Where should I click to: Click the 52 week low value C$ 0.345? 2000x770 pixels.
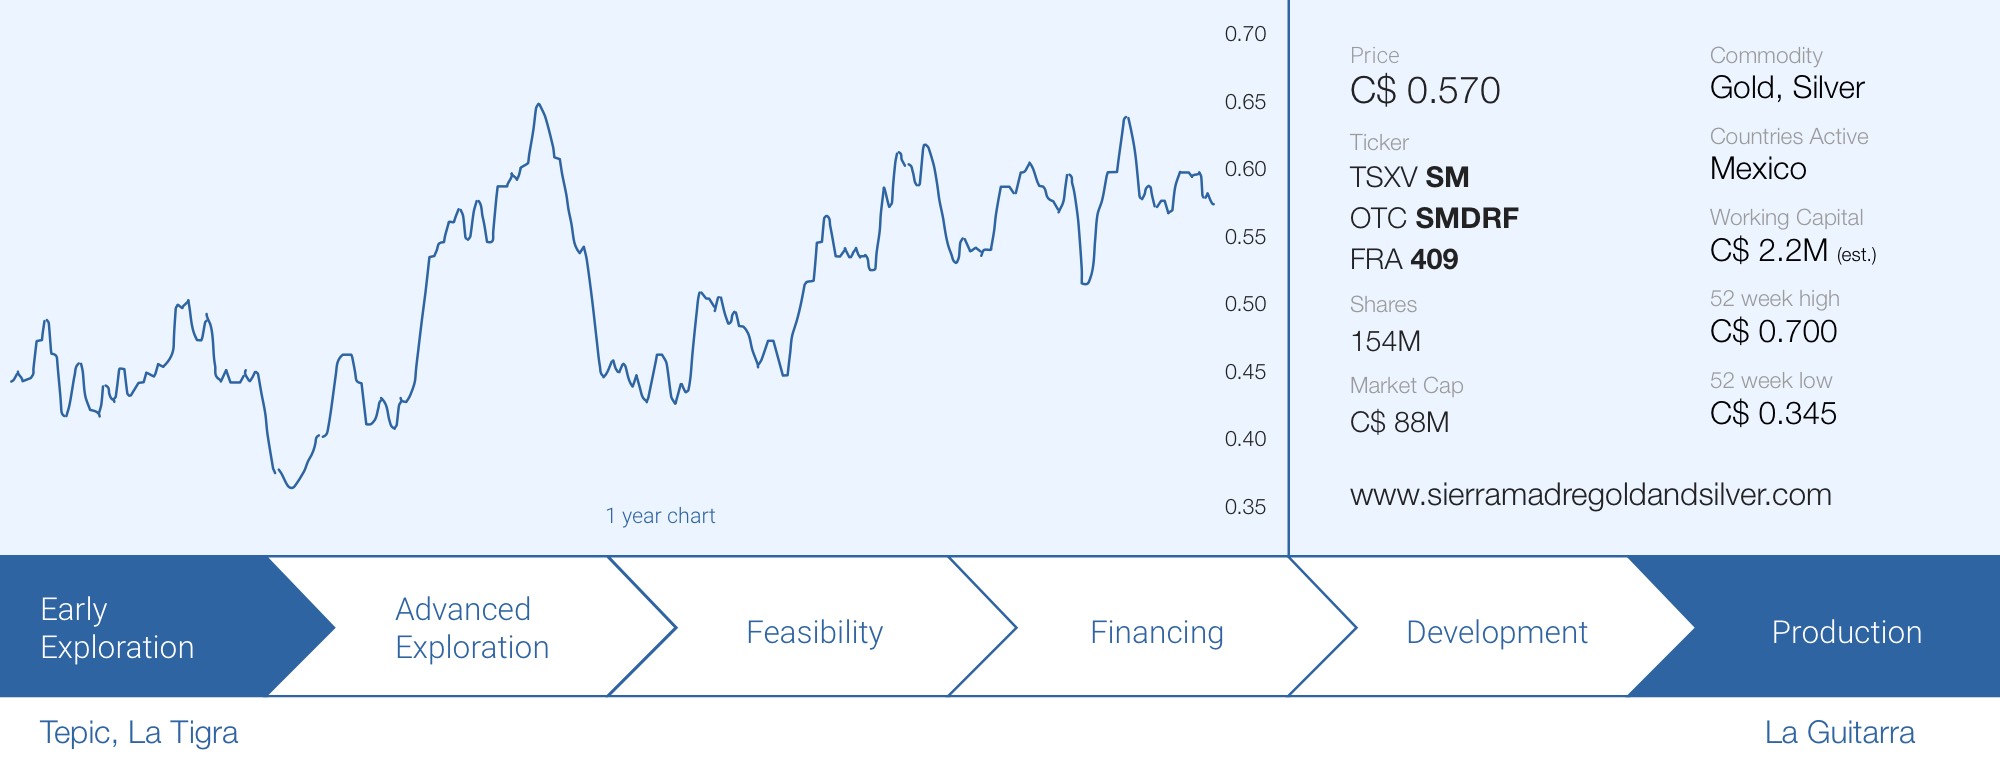pos(1773,413)
